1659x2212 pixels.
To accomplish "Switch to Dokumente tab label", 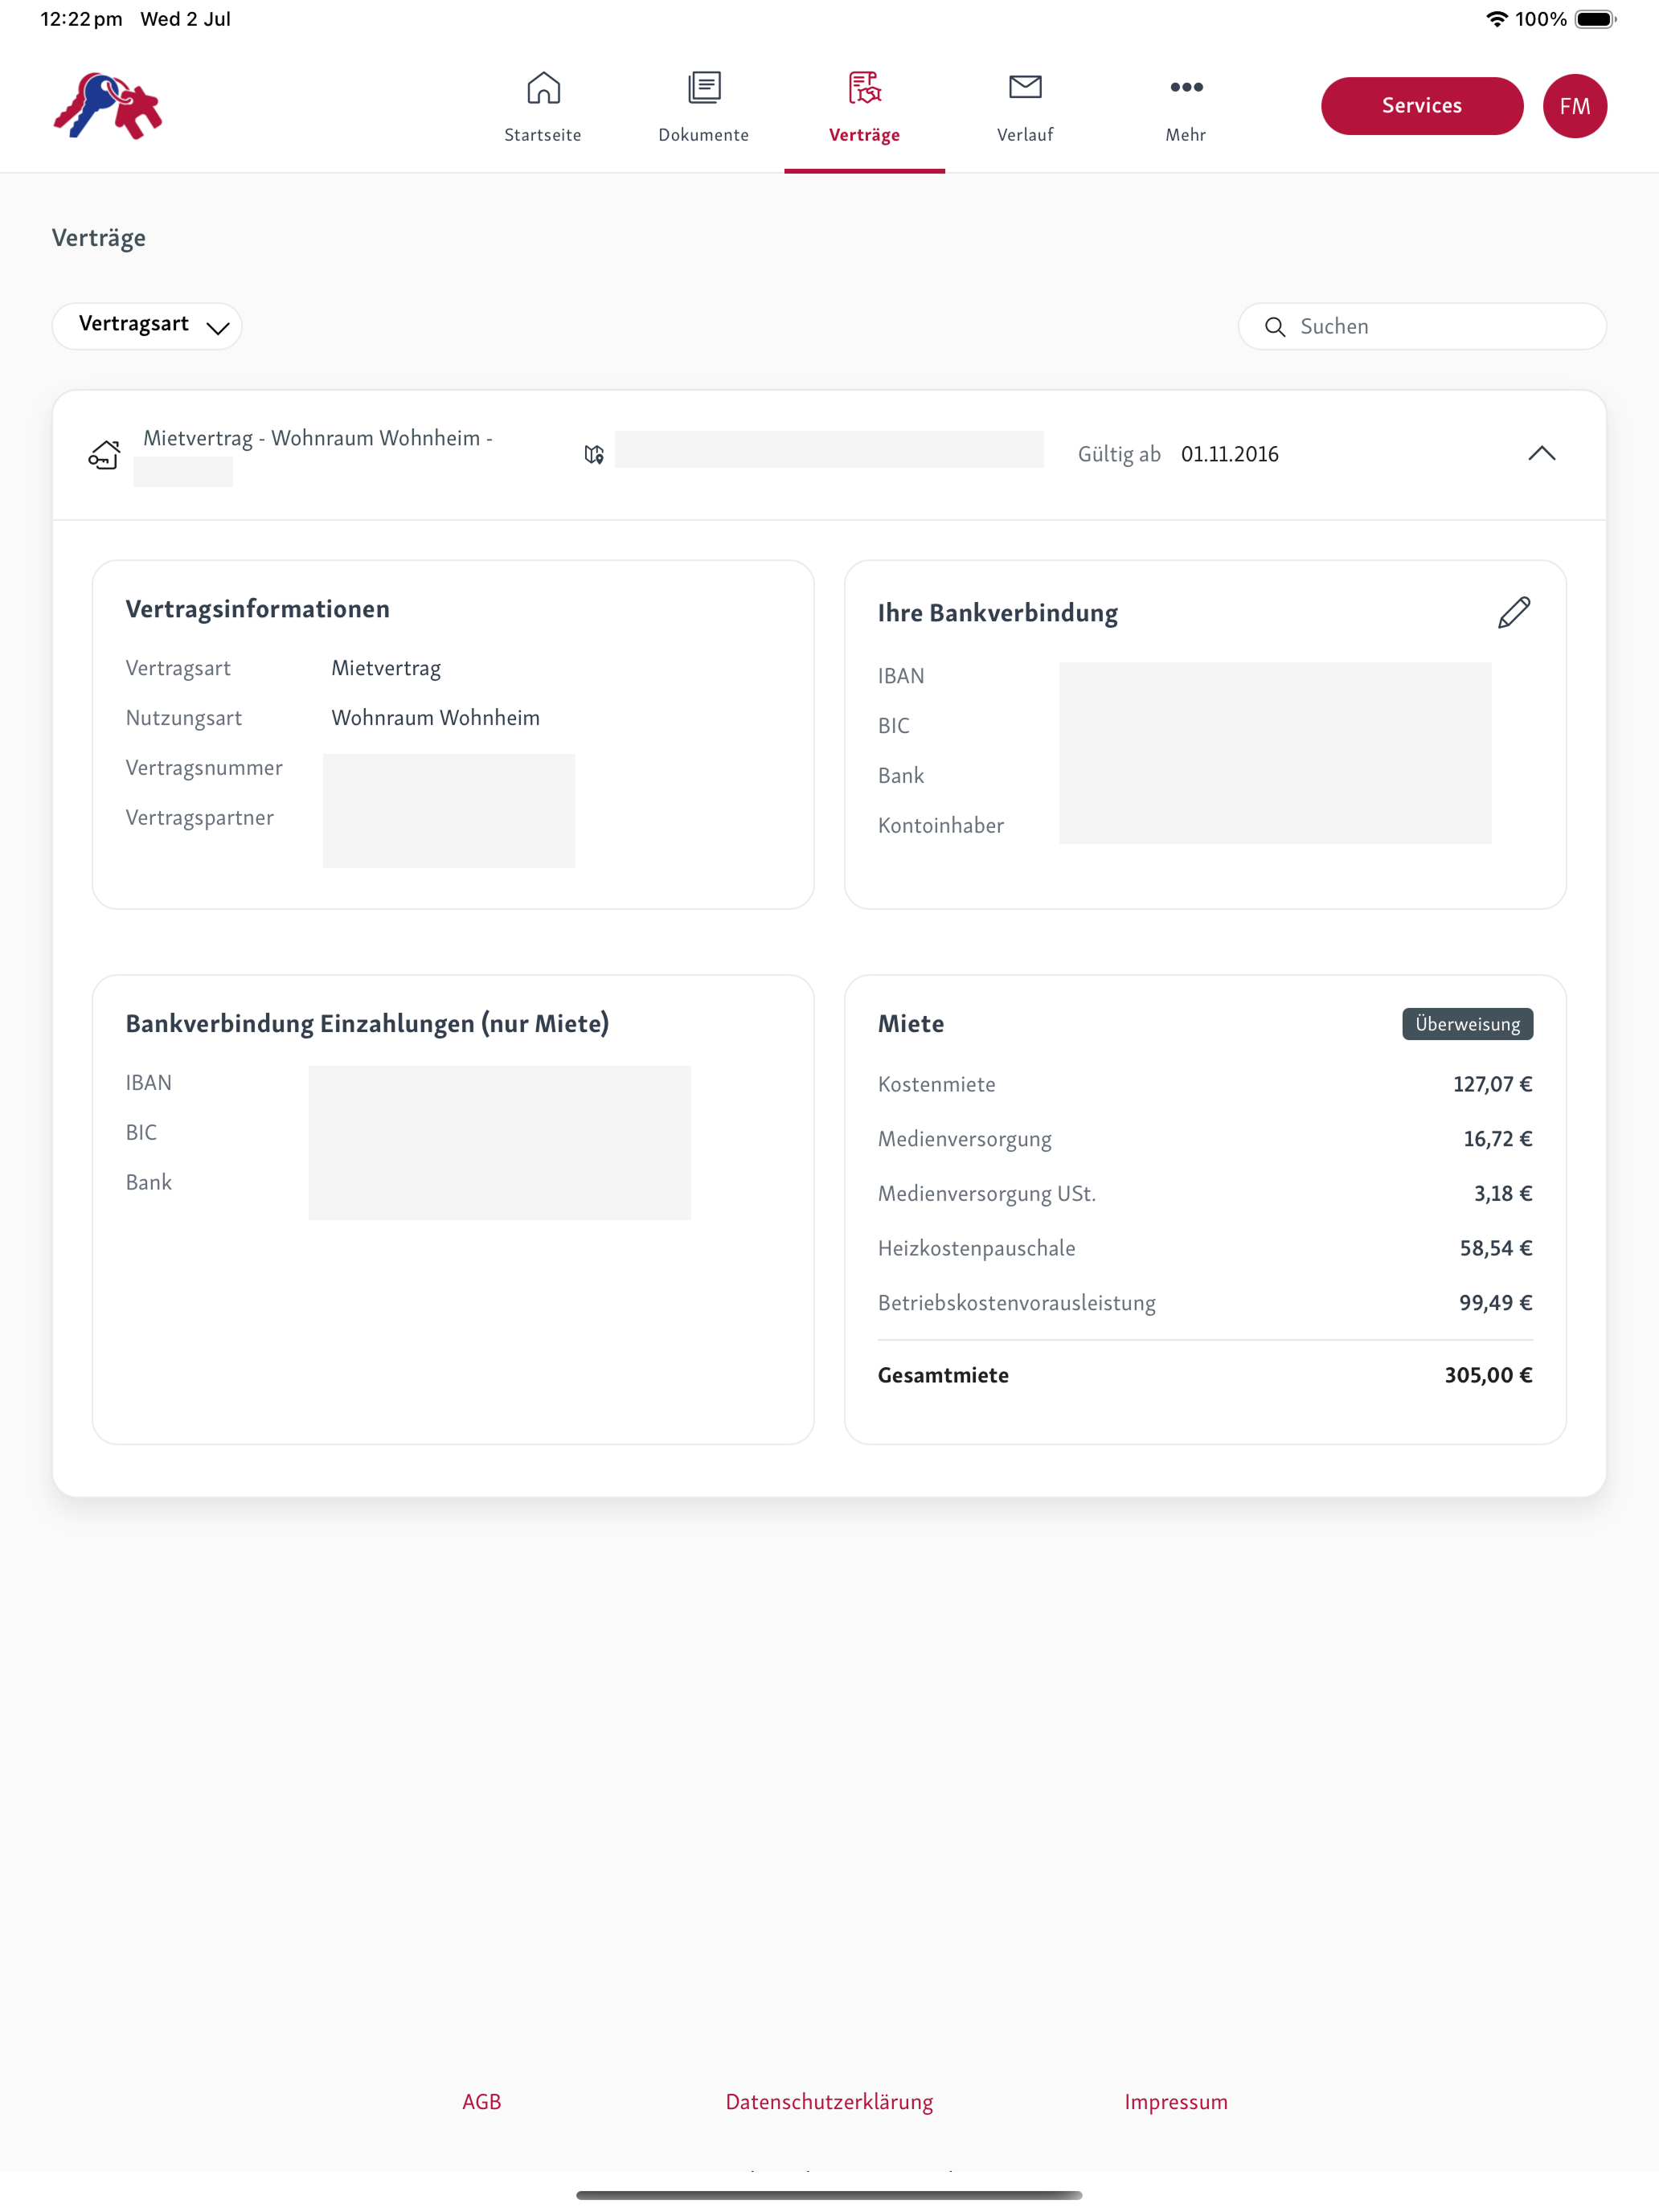I will coord(704,135).
